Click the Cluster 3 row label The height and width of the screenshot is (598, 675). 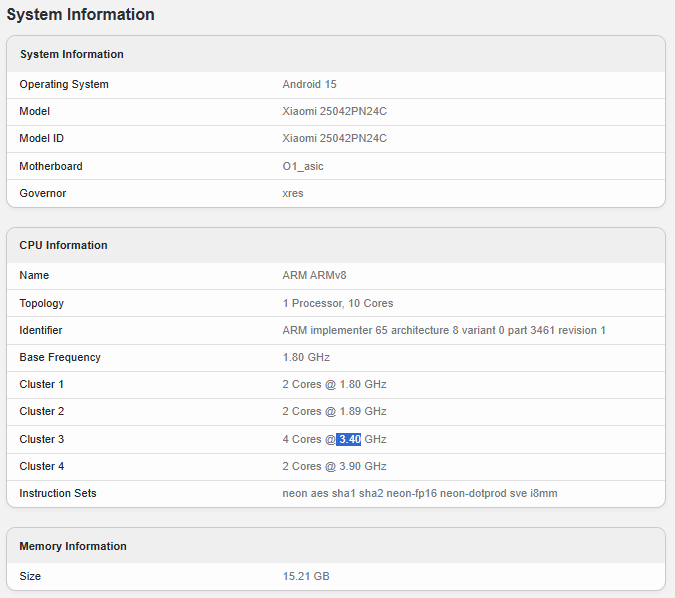(41, 439)
